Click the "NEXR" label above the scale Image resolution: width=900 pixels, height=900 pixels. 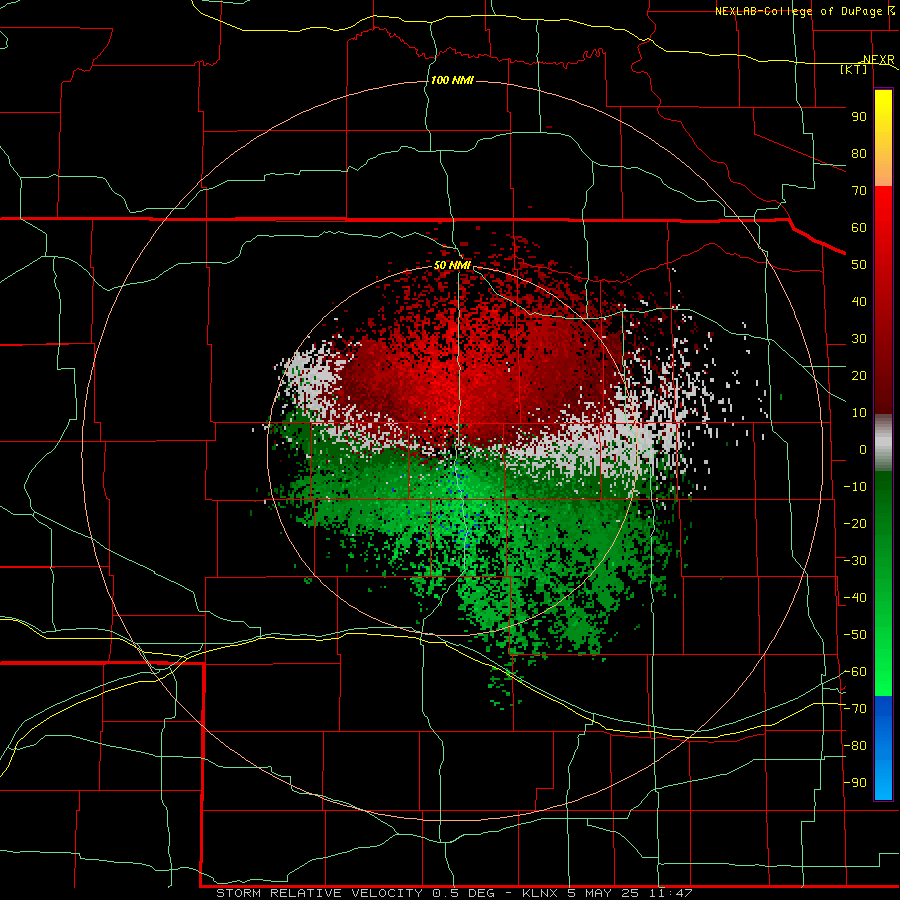[879, 60]
